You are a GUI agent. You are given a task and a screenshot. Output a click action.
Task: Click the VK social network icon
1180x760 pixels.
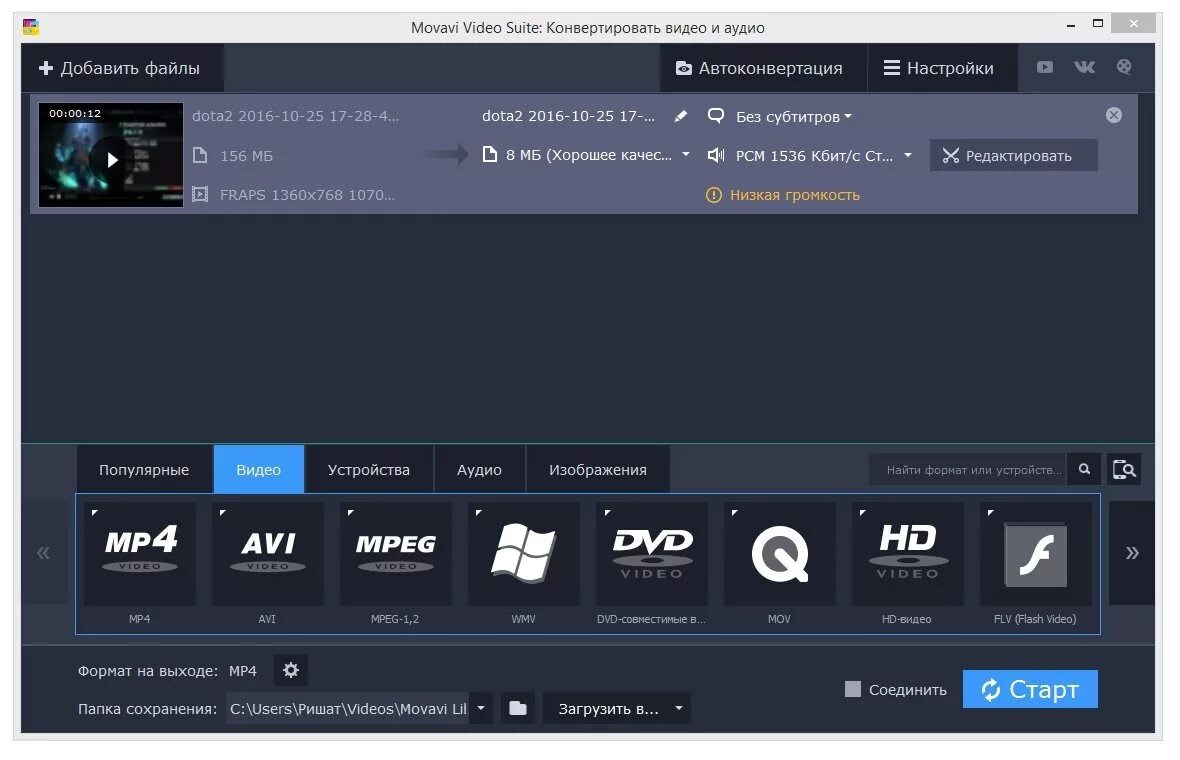pos(1084,67)
